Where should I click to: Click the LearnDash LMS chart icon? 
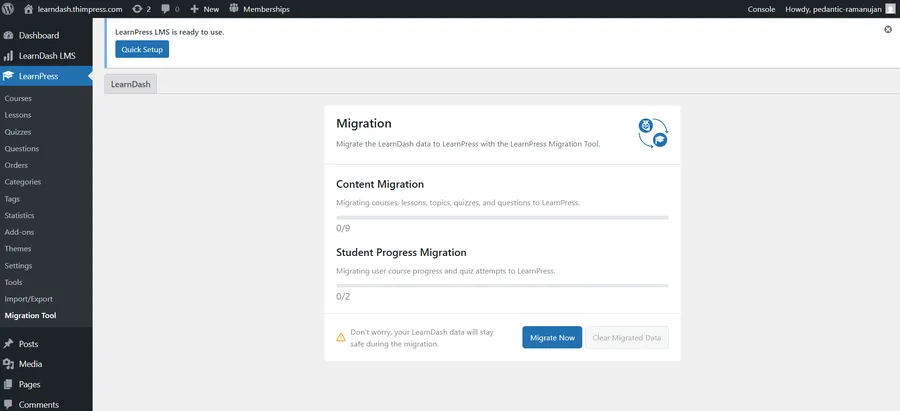pyautogui.click(x=8, y=56)
